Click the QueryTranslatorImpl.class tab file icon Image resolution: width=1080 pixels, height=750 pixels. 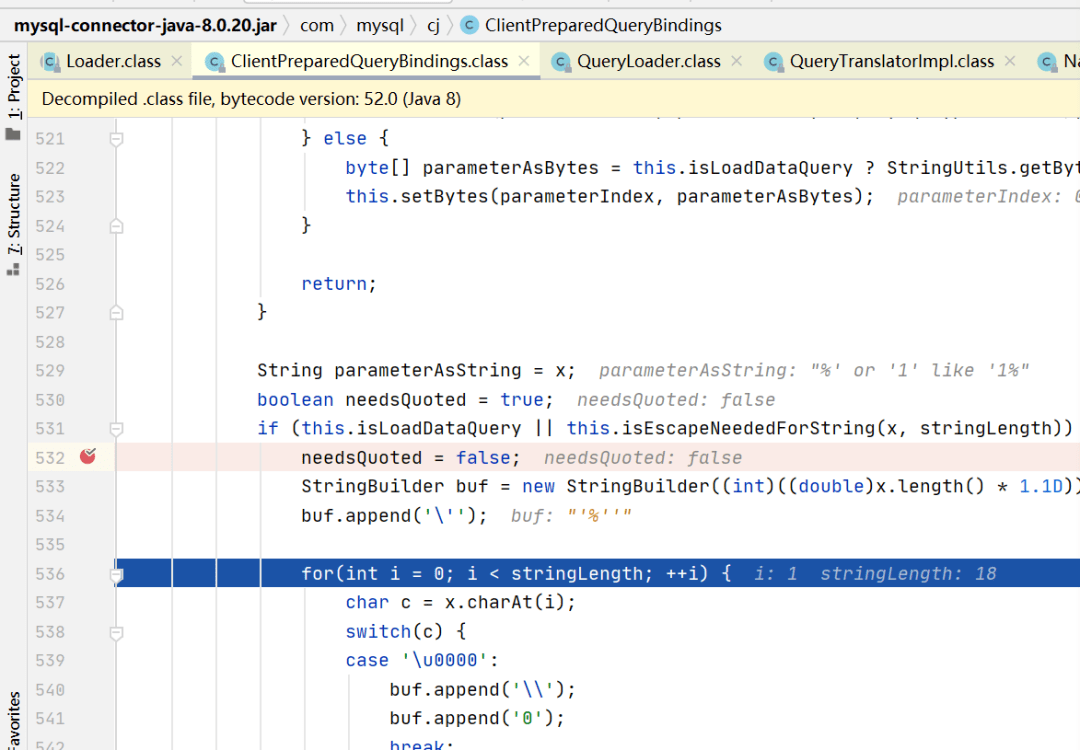(x=773, y=62)
